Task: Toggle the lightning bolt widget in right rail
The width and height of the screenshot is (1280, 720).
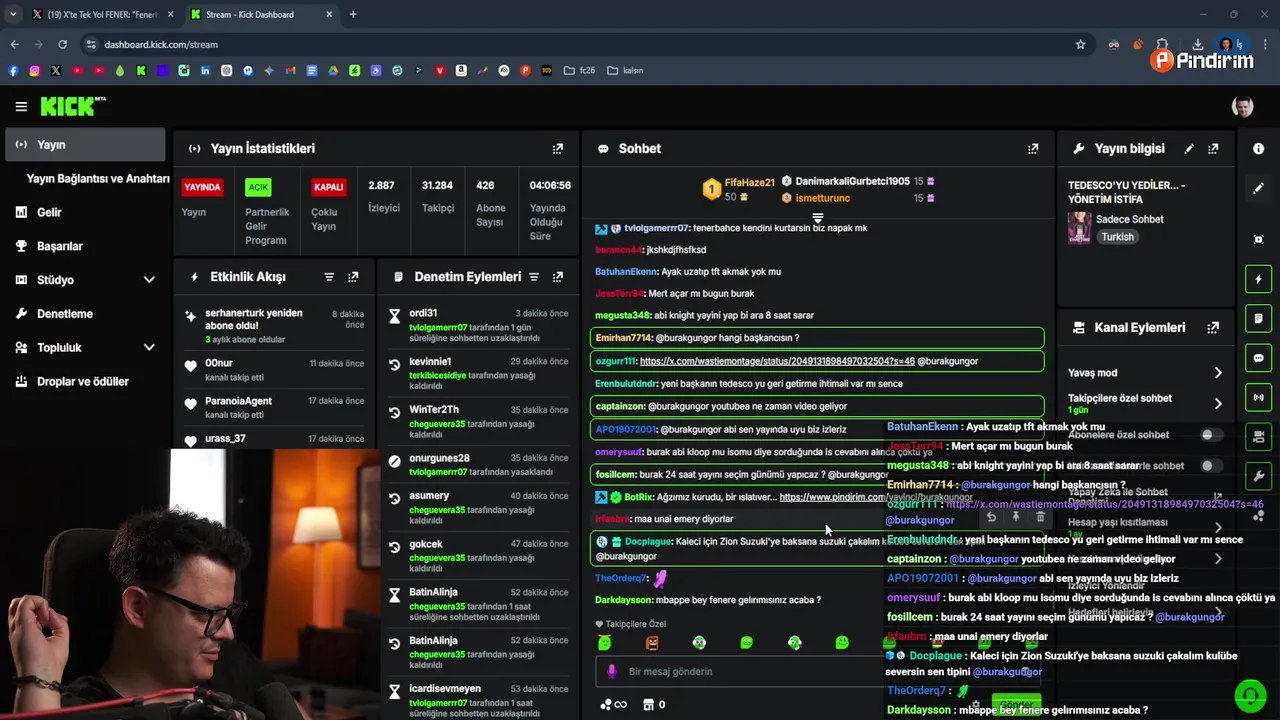Action: click(1258, 278)
